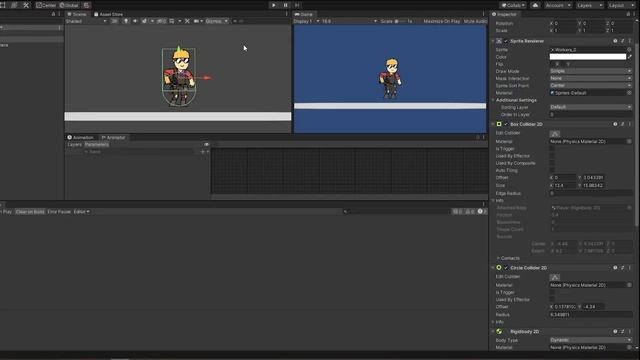
Task: Select Parameters in the Animator panel
Action: click(97, 144)
